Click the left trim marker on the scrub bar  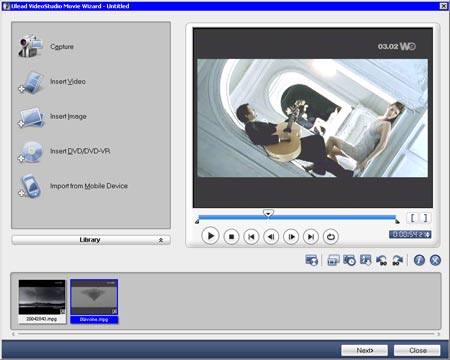click(x=197, y=221)
